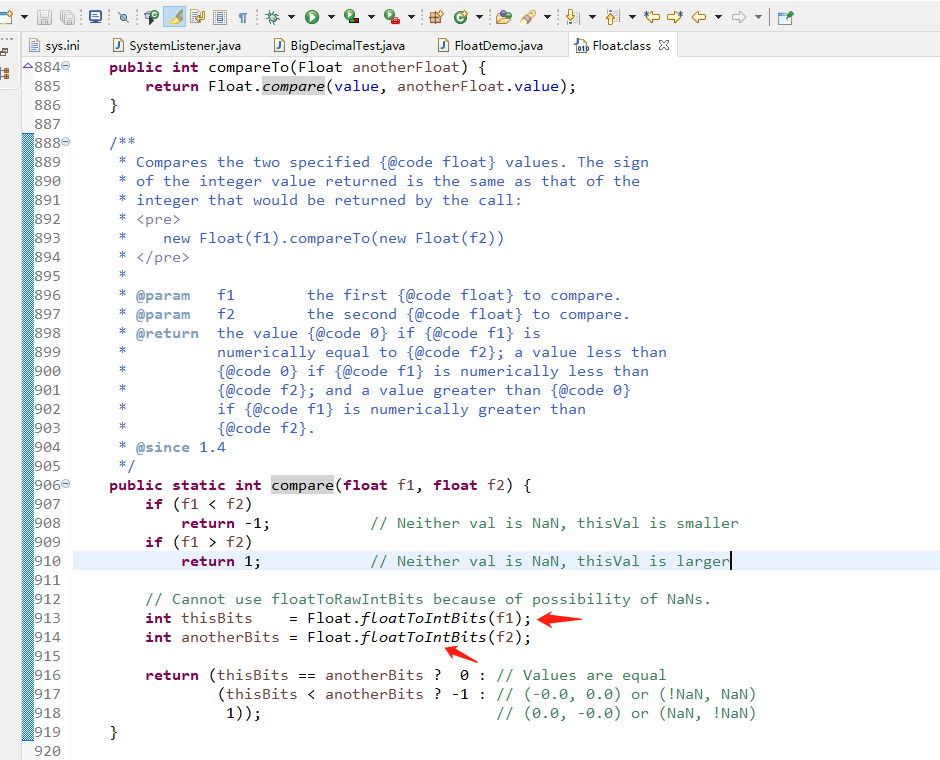Toggle show whitespace characters pilcrow icon

[x=243, y=17]
